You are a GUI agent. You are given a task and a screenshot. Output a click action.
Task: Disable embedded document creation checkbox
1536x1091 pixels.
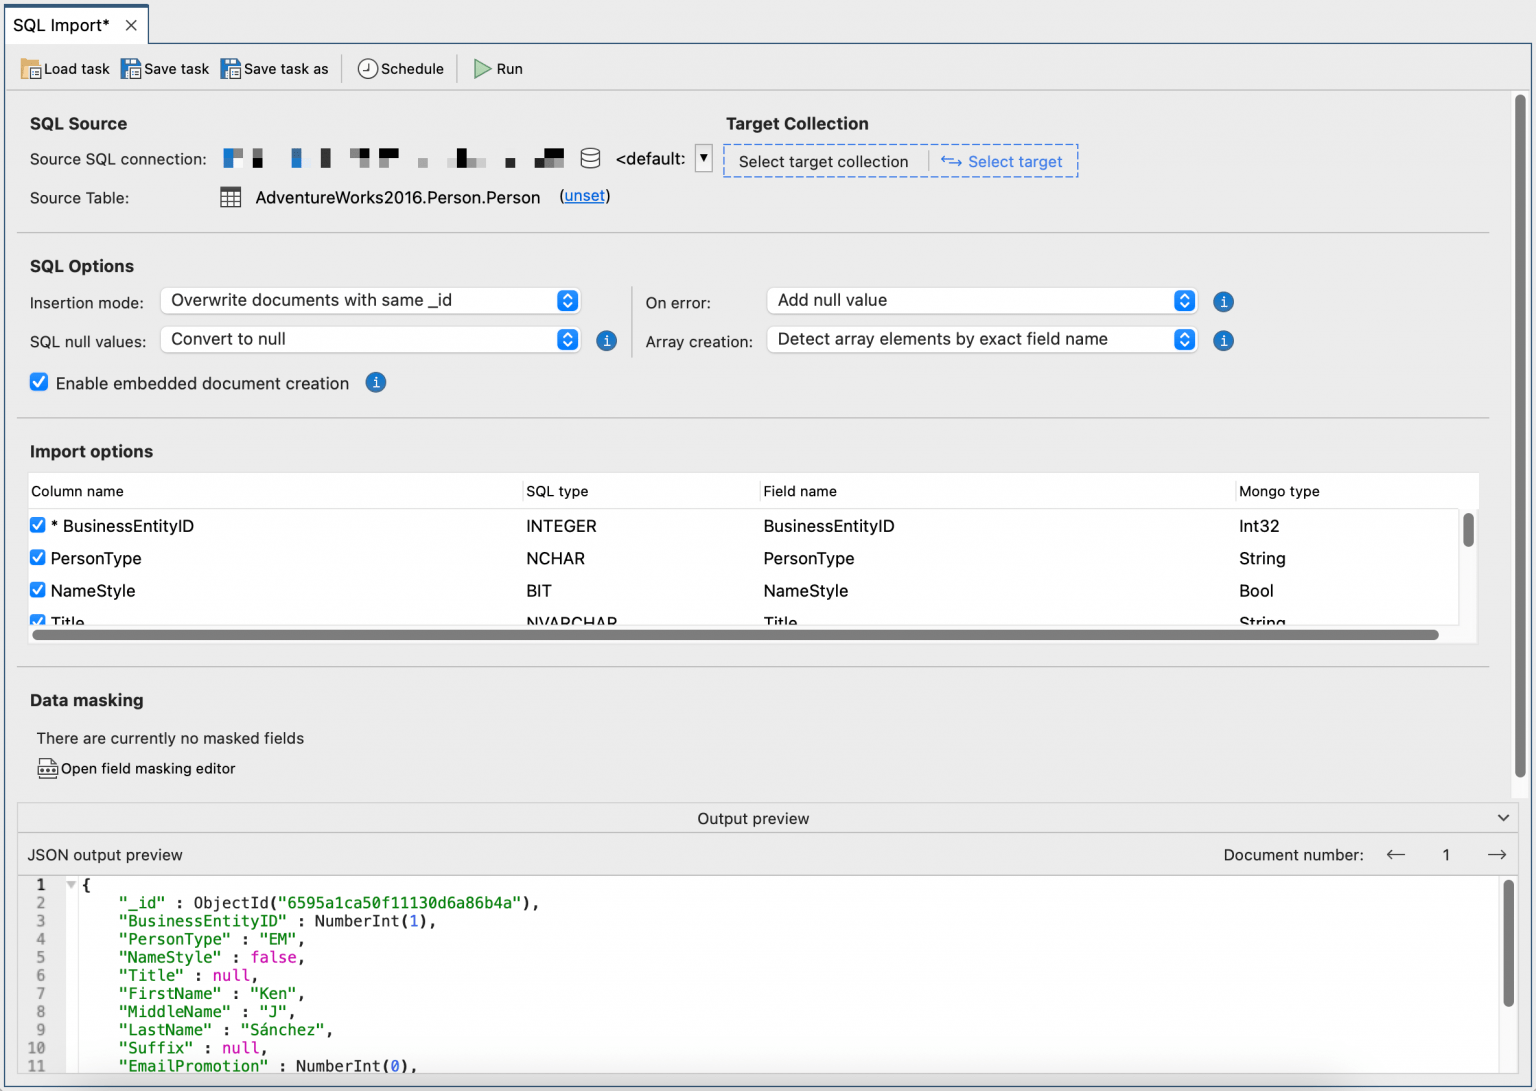(x=39, y=383)
